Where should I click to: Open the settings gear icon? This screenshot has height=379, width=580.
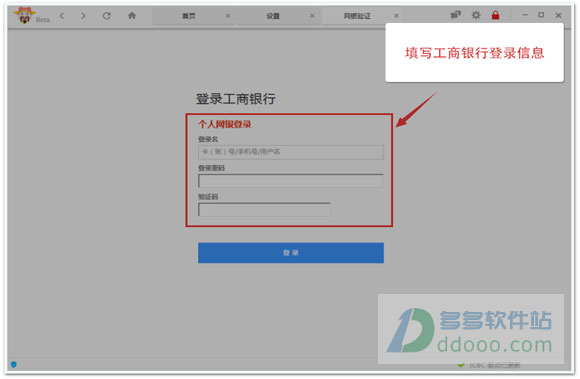click(x=476, y=15)
